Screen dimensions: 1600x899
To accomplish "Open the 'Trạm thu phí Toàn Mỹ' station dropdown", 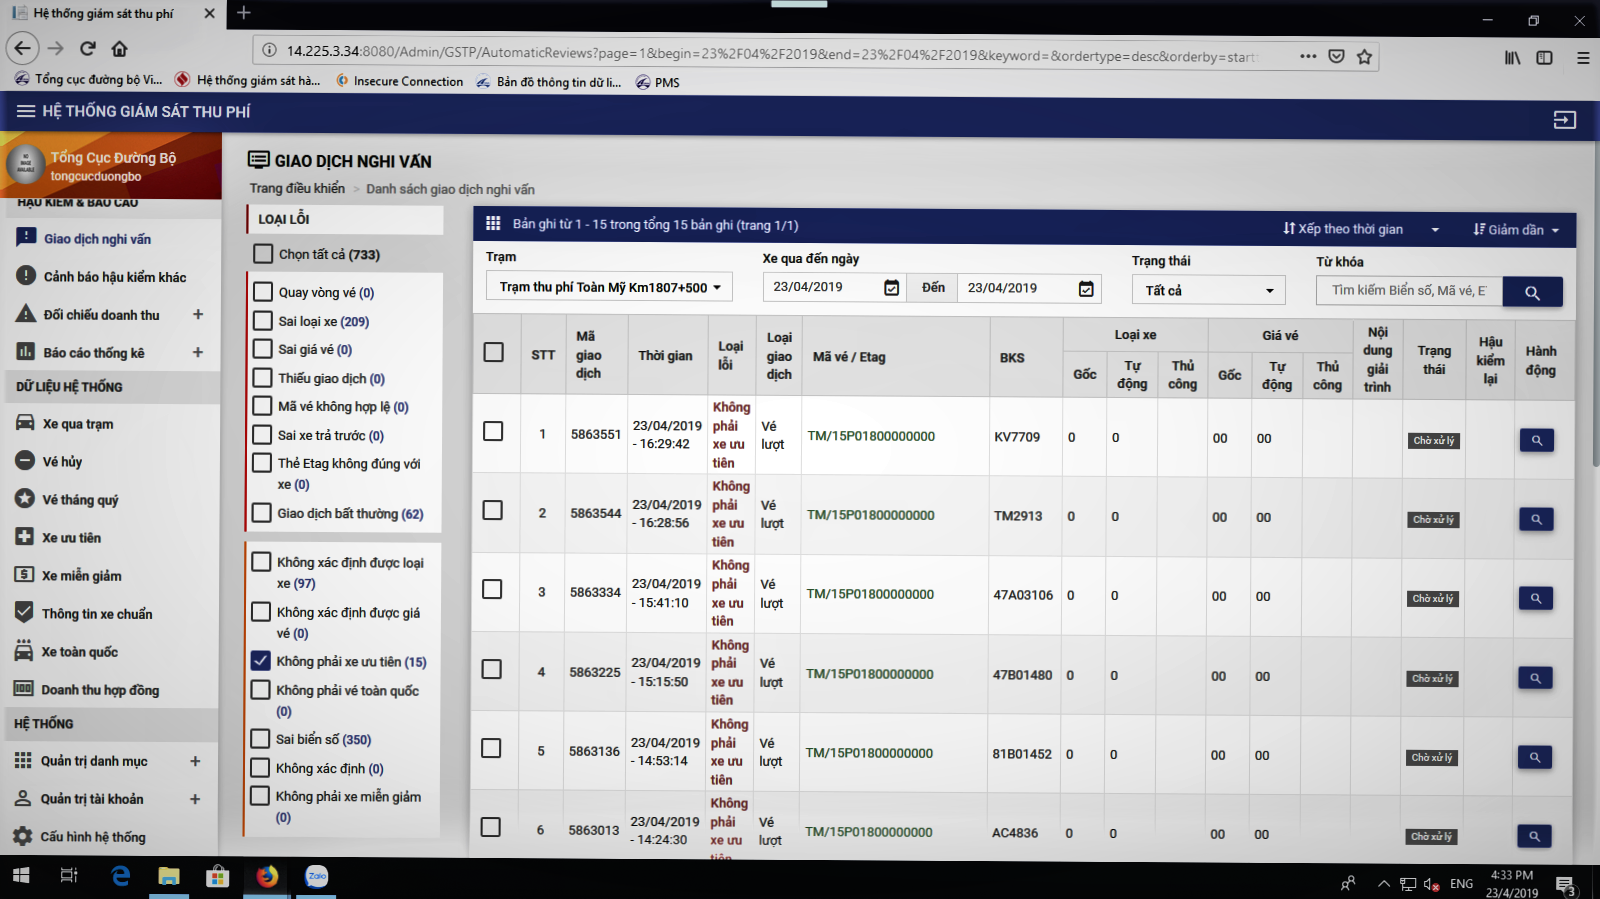I will click(x=610, y=287).
